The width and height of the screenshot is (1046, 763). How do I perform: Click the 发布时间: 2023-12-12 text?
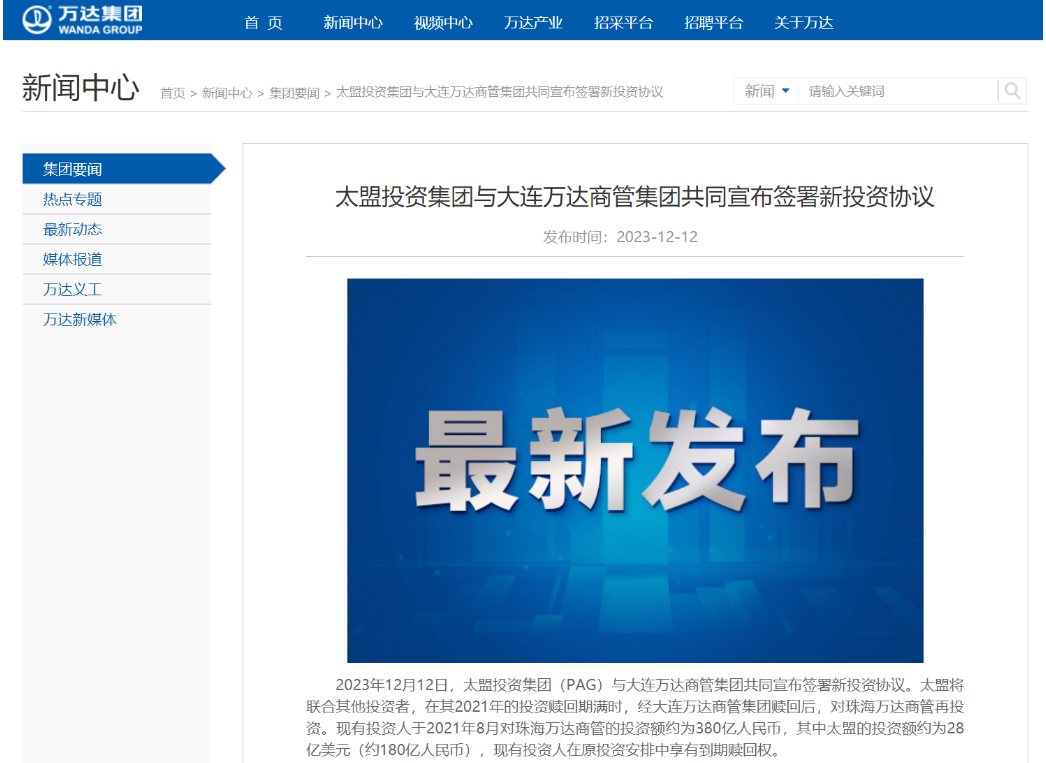620,237
